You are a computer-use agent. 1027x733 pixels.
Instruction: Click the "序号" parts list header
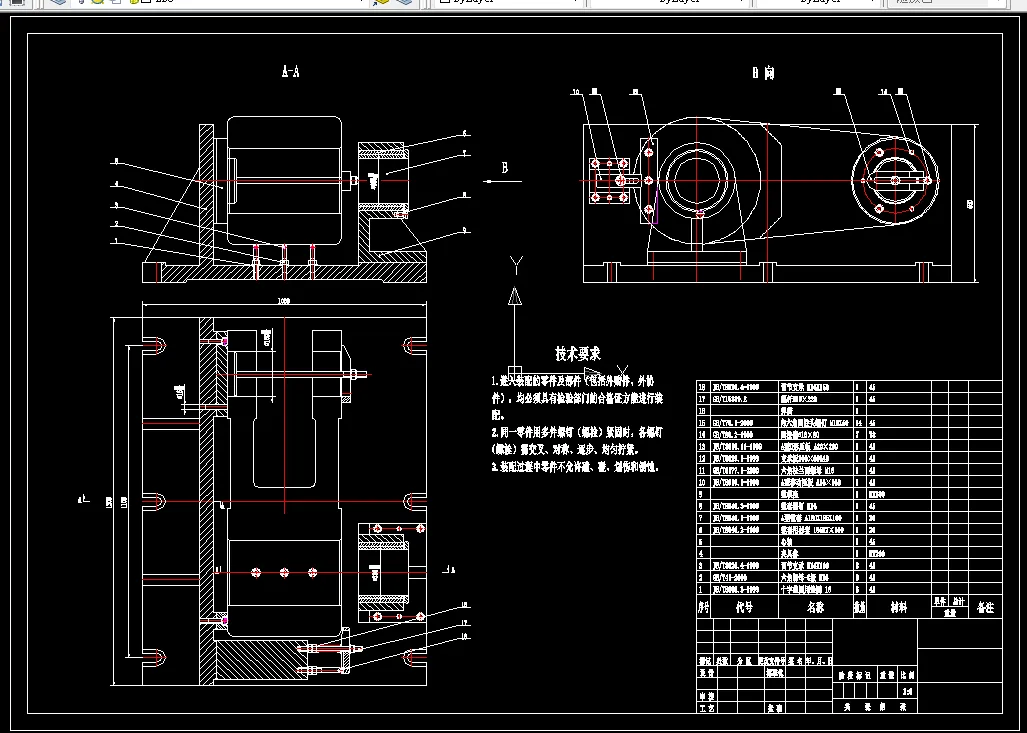click(703, 607)
